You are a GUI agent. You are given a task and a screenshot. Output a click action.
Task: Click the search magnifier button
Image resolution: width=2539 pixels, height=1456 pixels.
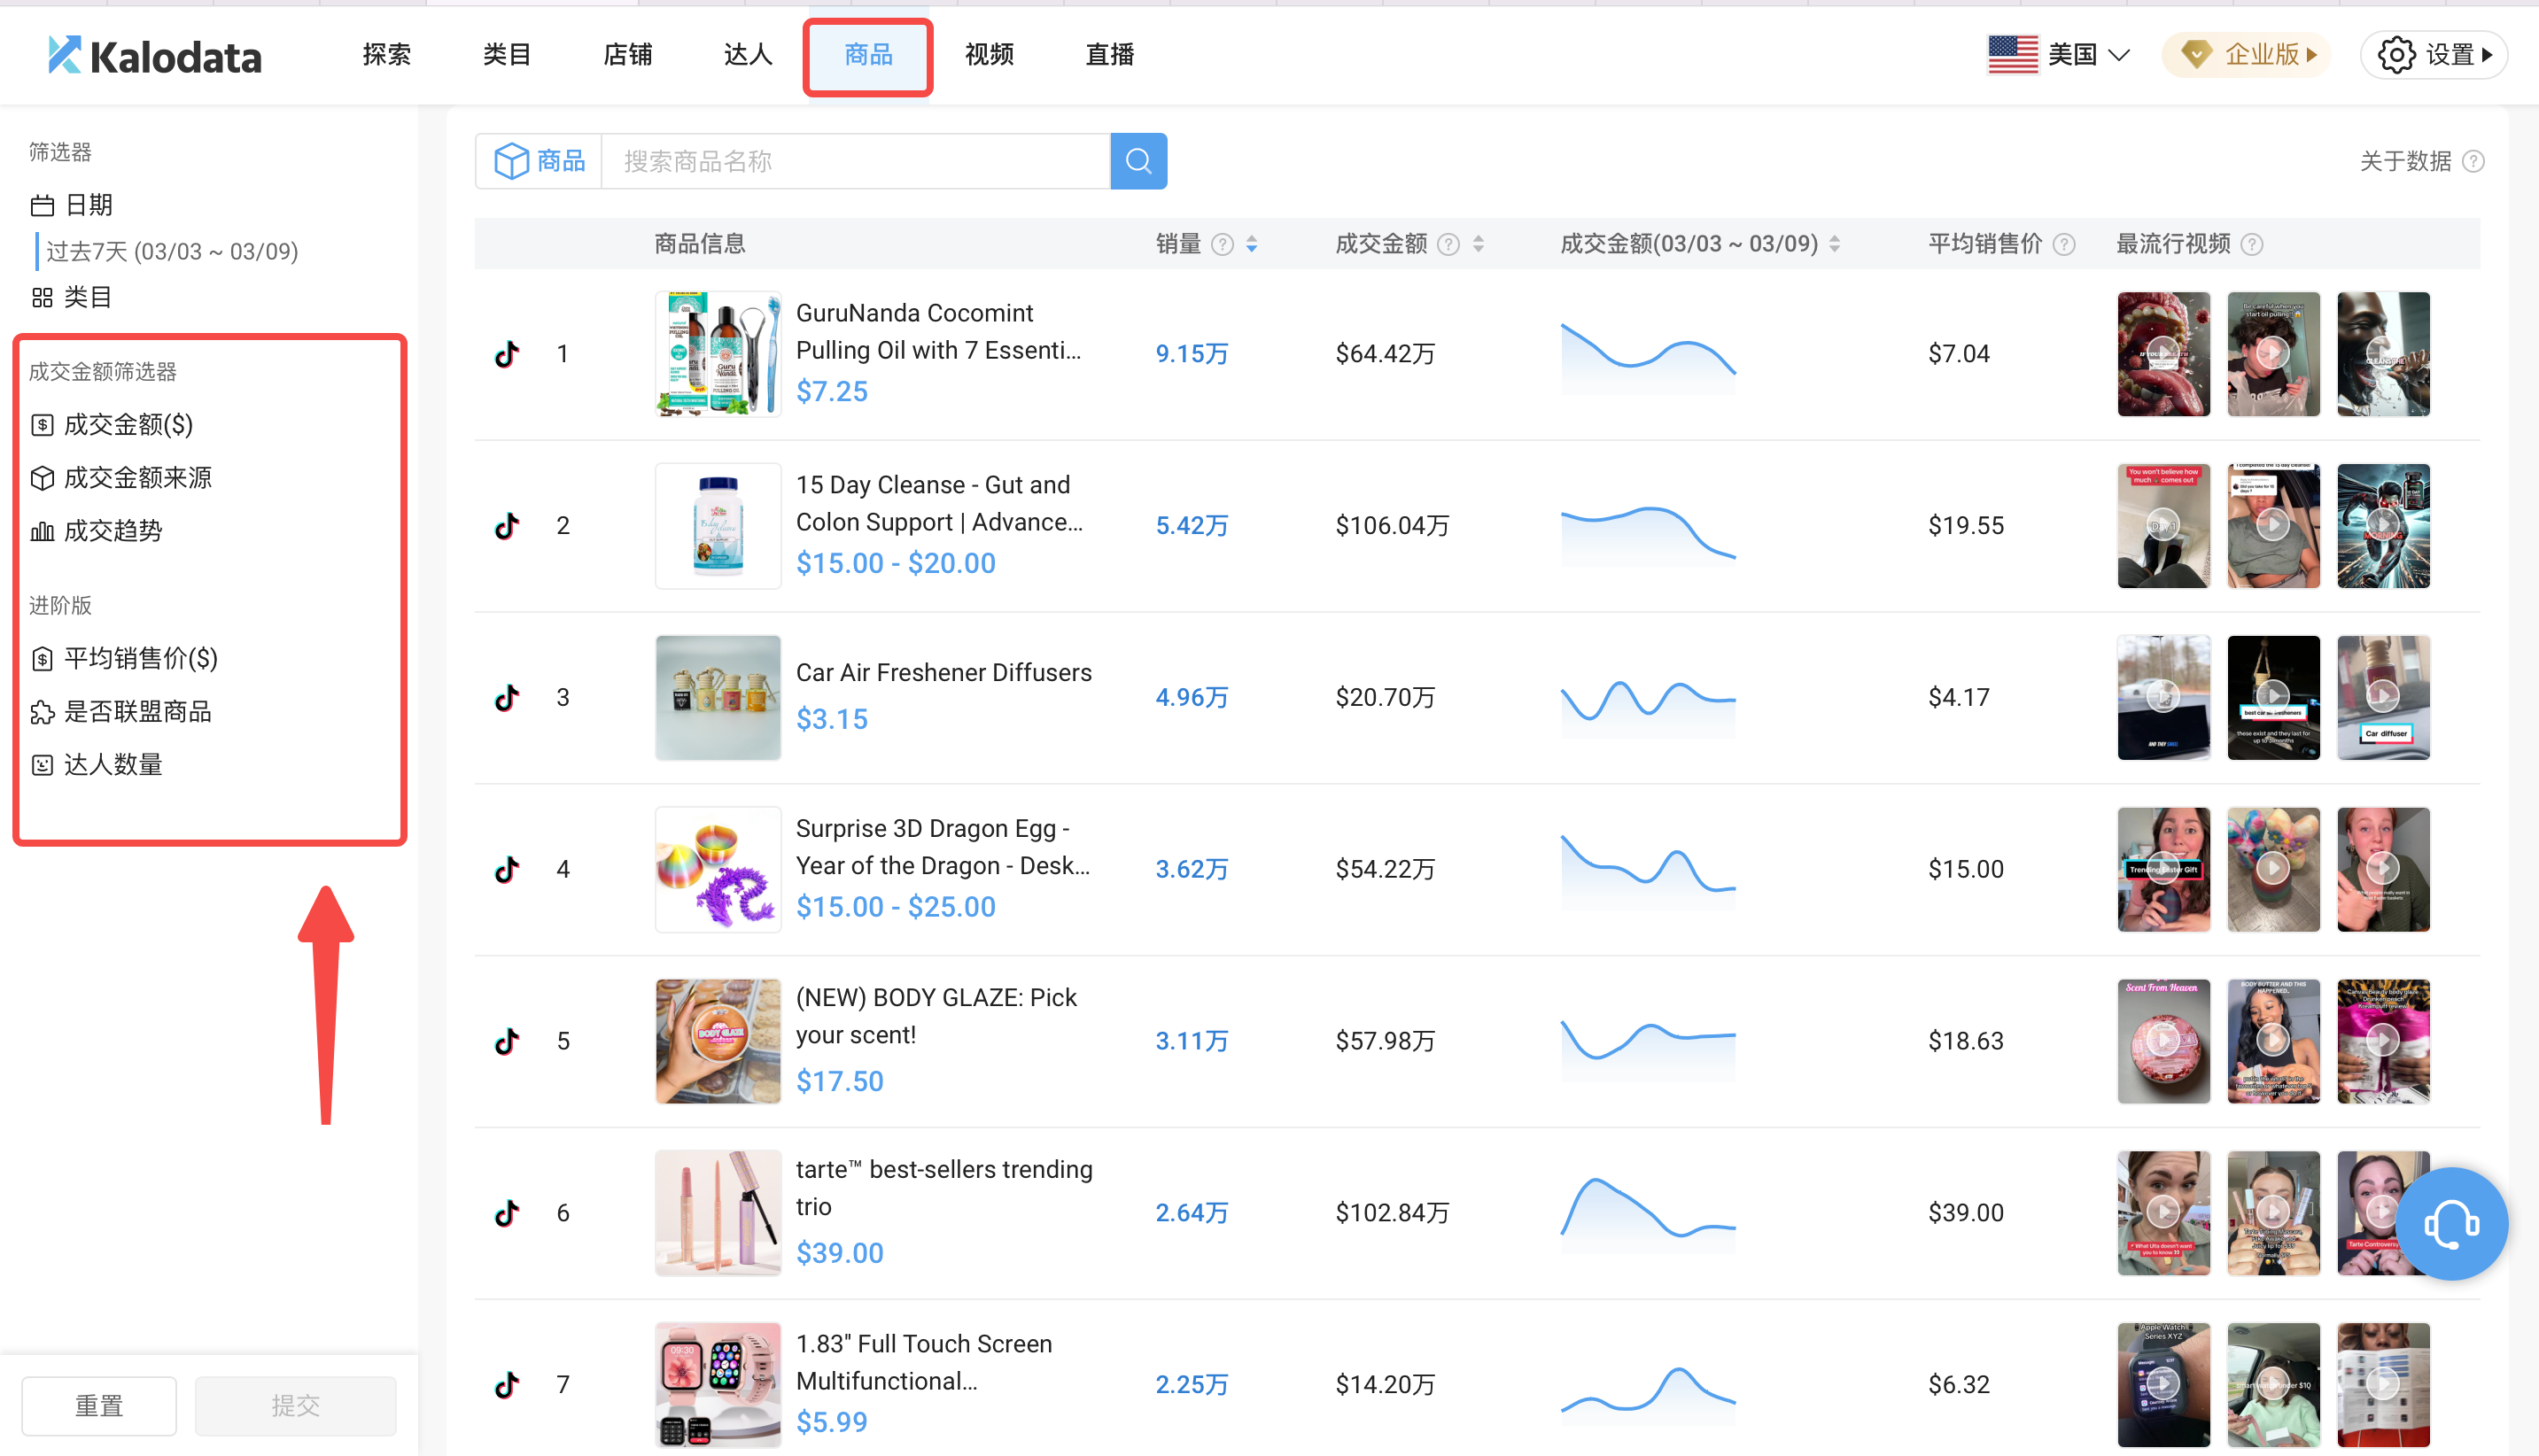[1138, 161]
